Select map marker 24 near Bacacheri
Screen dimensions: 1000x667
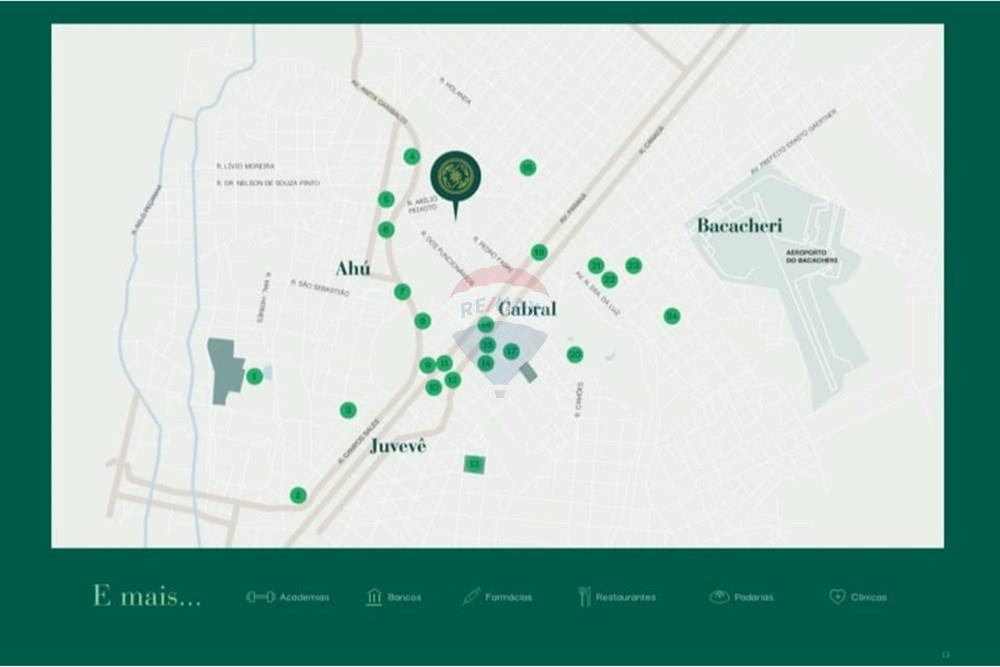(x=672, y=316)
